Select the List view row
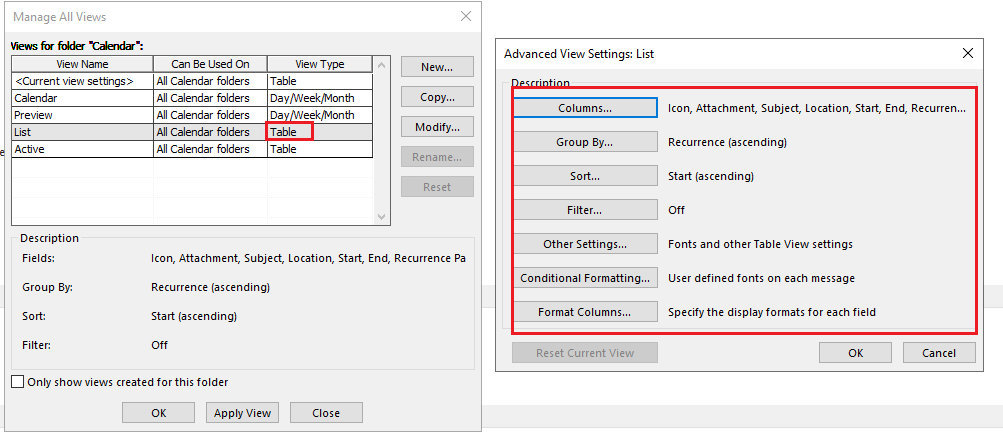This screenshot has width=1003, height=432. [192, 132]
